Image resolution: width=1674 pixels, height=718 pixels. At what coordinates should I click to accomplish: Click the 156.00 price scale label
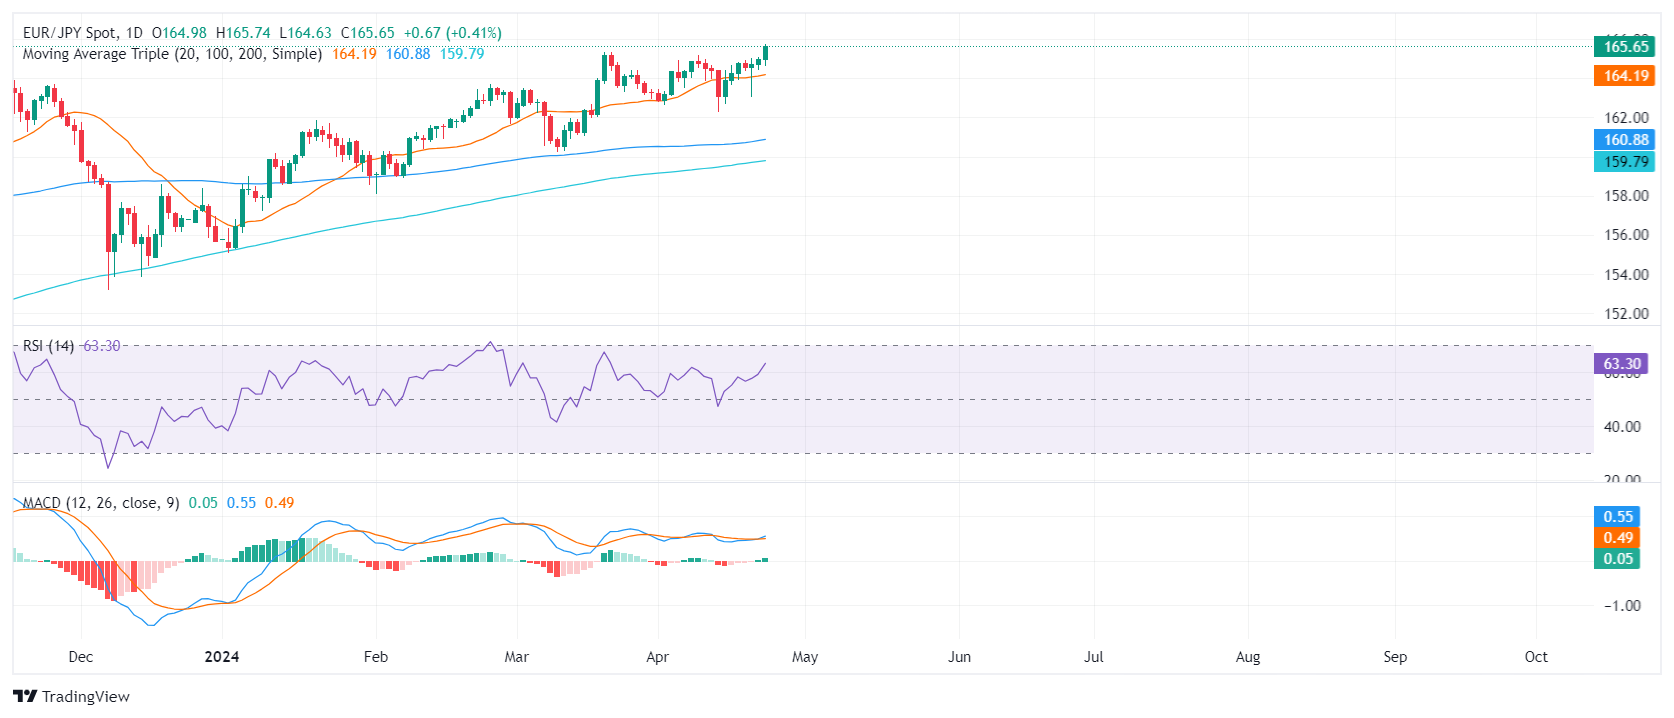click(x=1626, y=235)
